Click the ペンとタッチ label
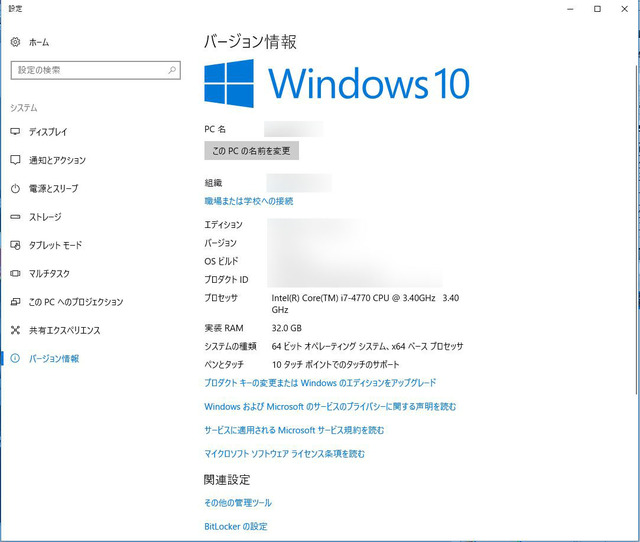The width and height of the screenshot is (640, 542). click(x=224, y=364)
